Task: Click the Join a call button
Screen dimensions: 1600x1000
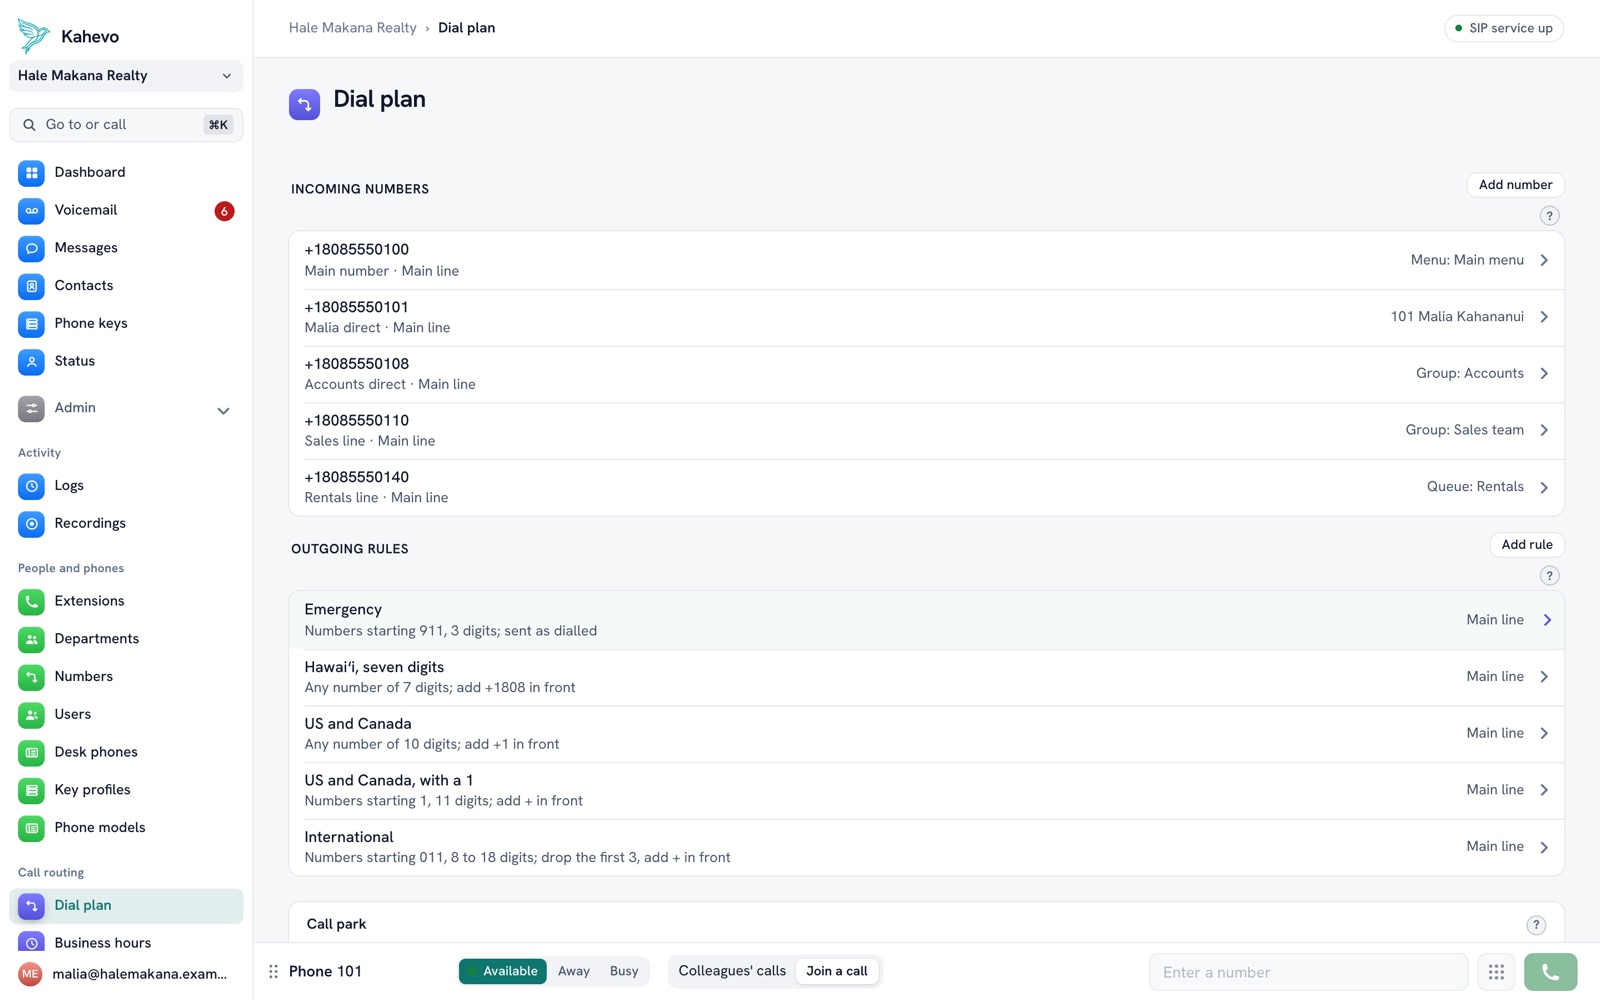Action: pyautogui.click(x=837, y=971)
